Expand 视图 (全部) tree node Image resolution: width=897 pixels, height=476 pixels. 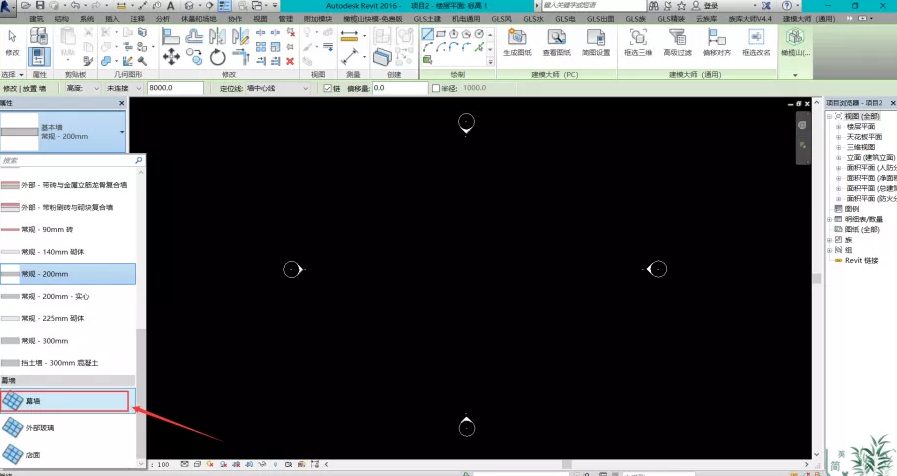coord(829,116)
